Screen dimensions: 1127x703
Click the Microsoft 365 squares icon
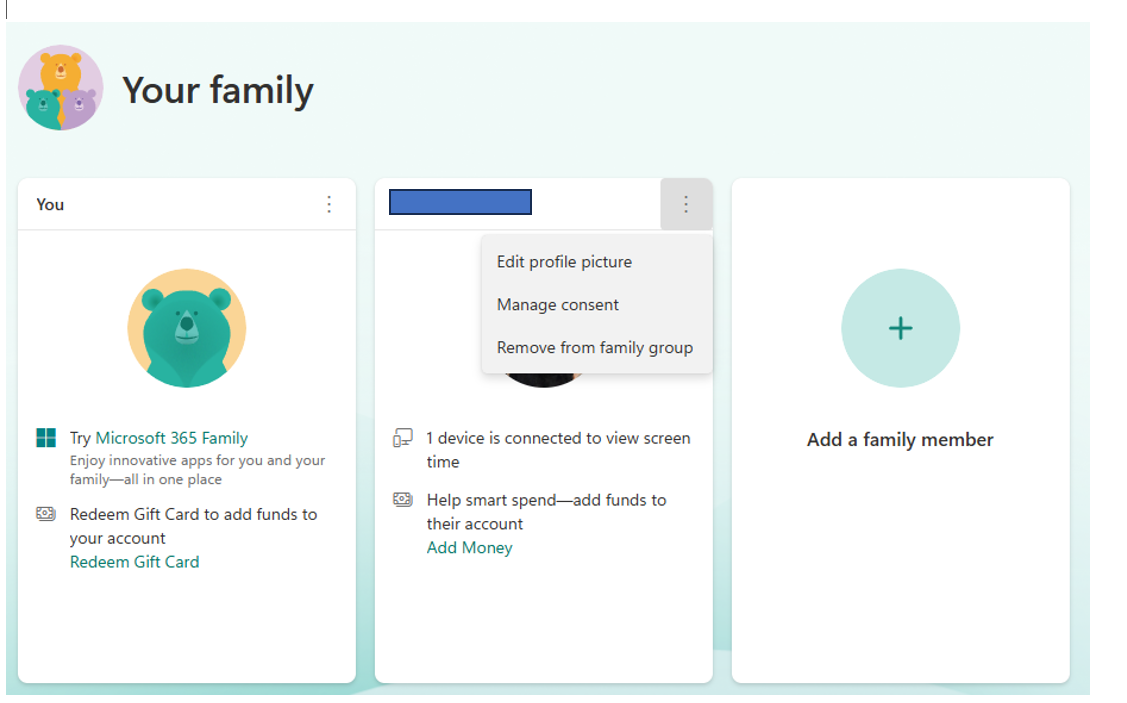coord(46,438)
